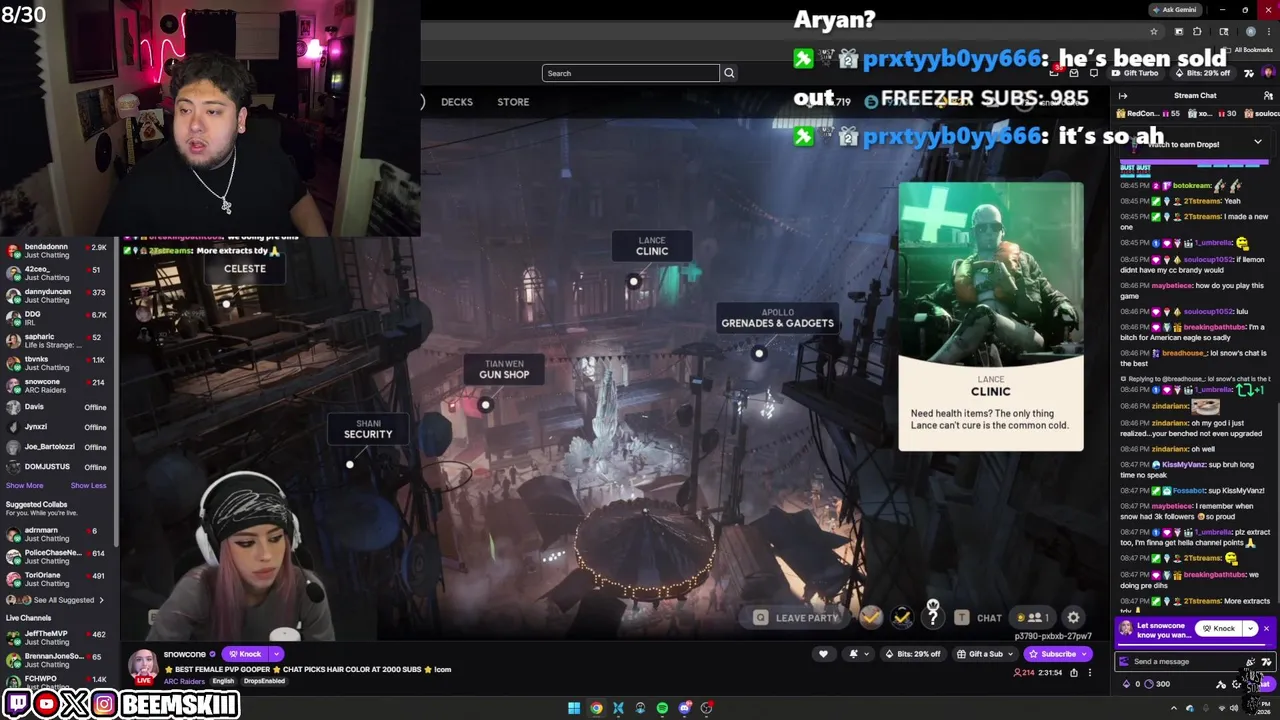Select Tian Wen Gun Shop marker
The height and width of the screenshot is (720, 1280).
[x=504, y=369]
